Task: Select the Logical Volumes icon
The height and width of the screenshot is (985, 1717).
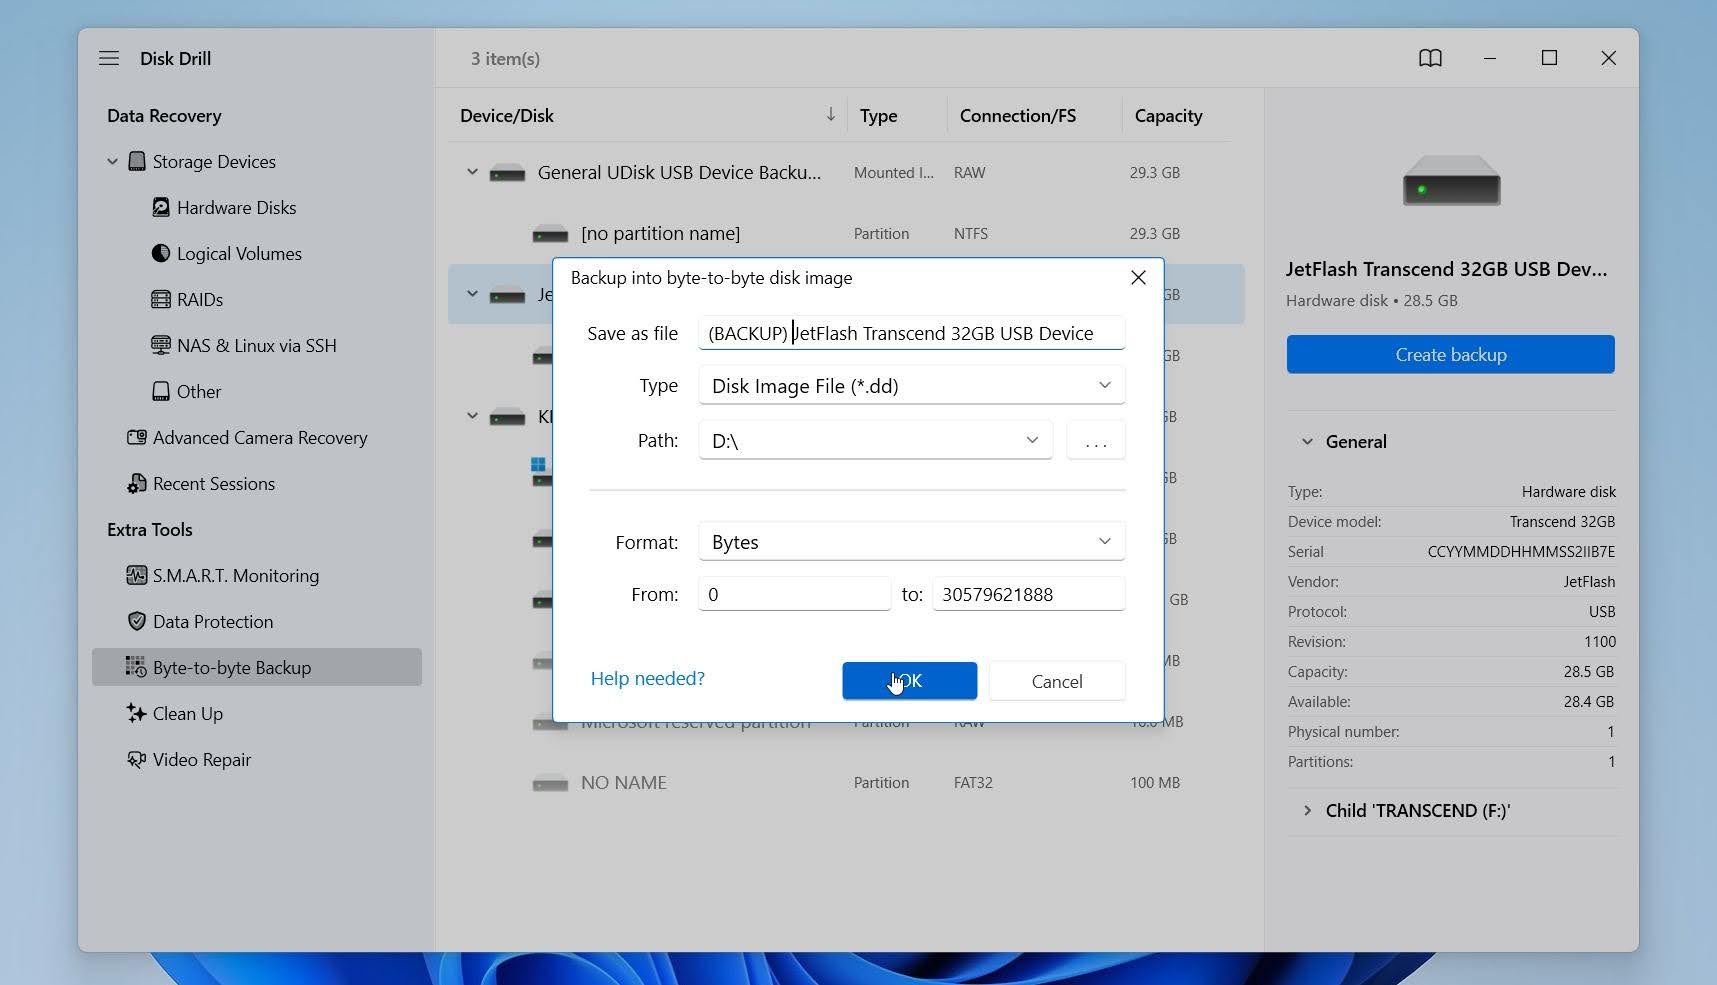Action: (160, 254)
